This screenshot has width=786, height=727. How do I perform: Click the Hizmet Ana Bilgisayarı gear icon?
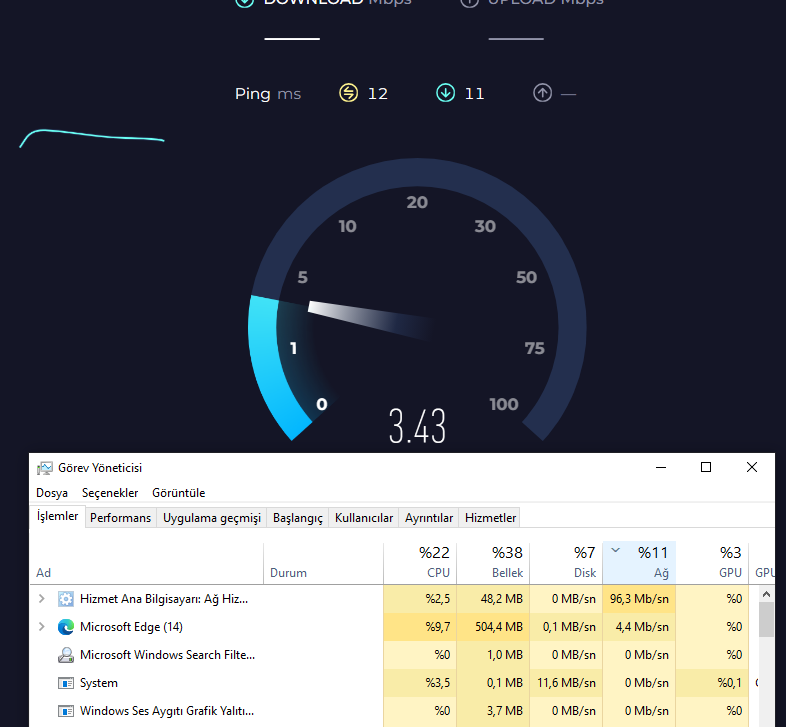[66, 599]
